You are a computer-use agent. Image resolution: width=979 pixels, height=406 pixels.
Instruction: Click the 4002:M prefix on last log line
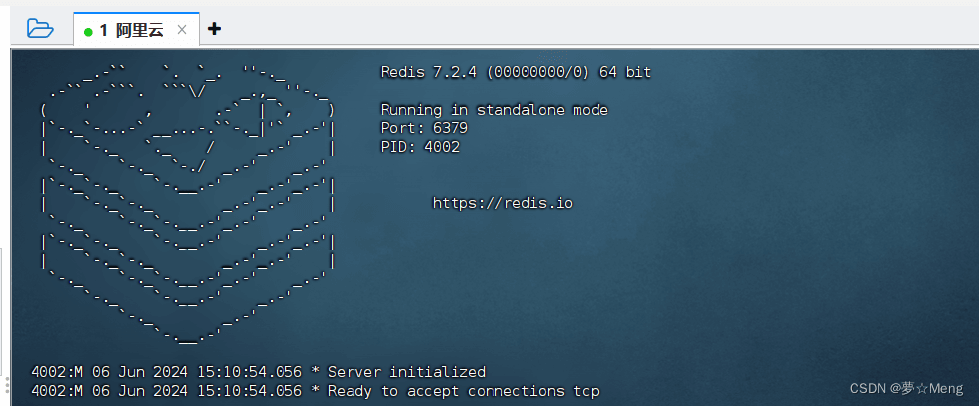(57, 392)
